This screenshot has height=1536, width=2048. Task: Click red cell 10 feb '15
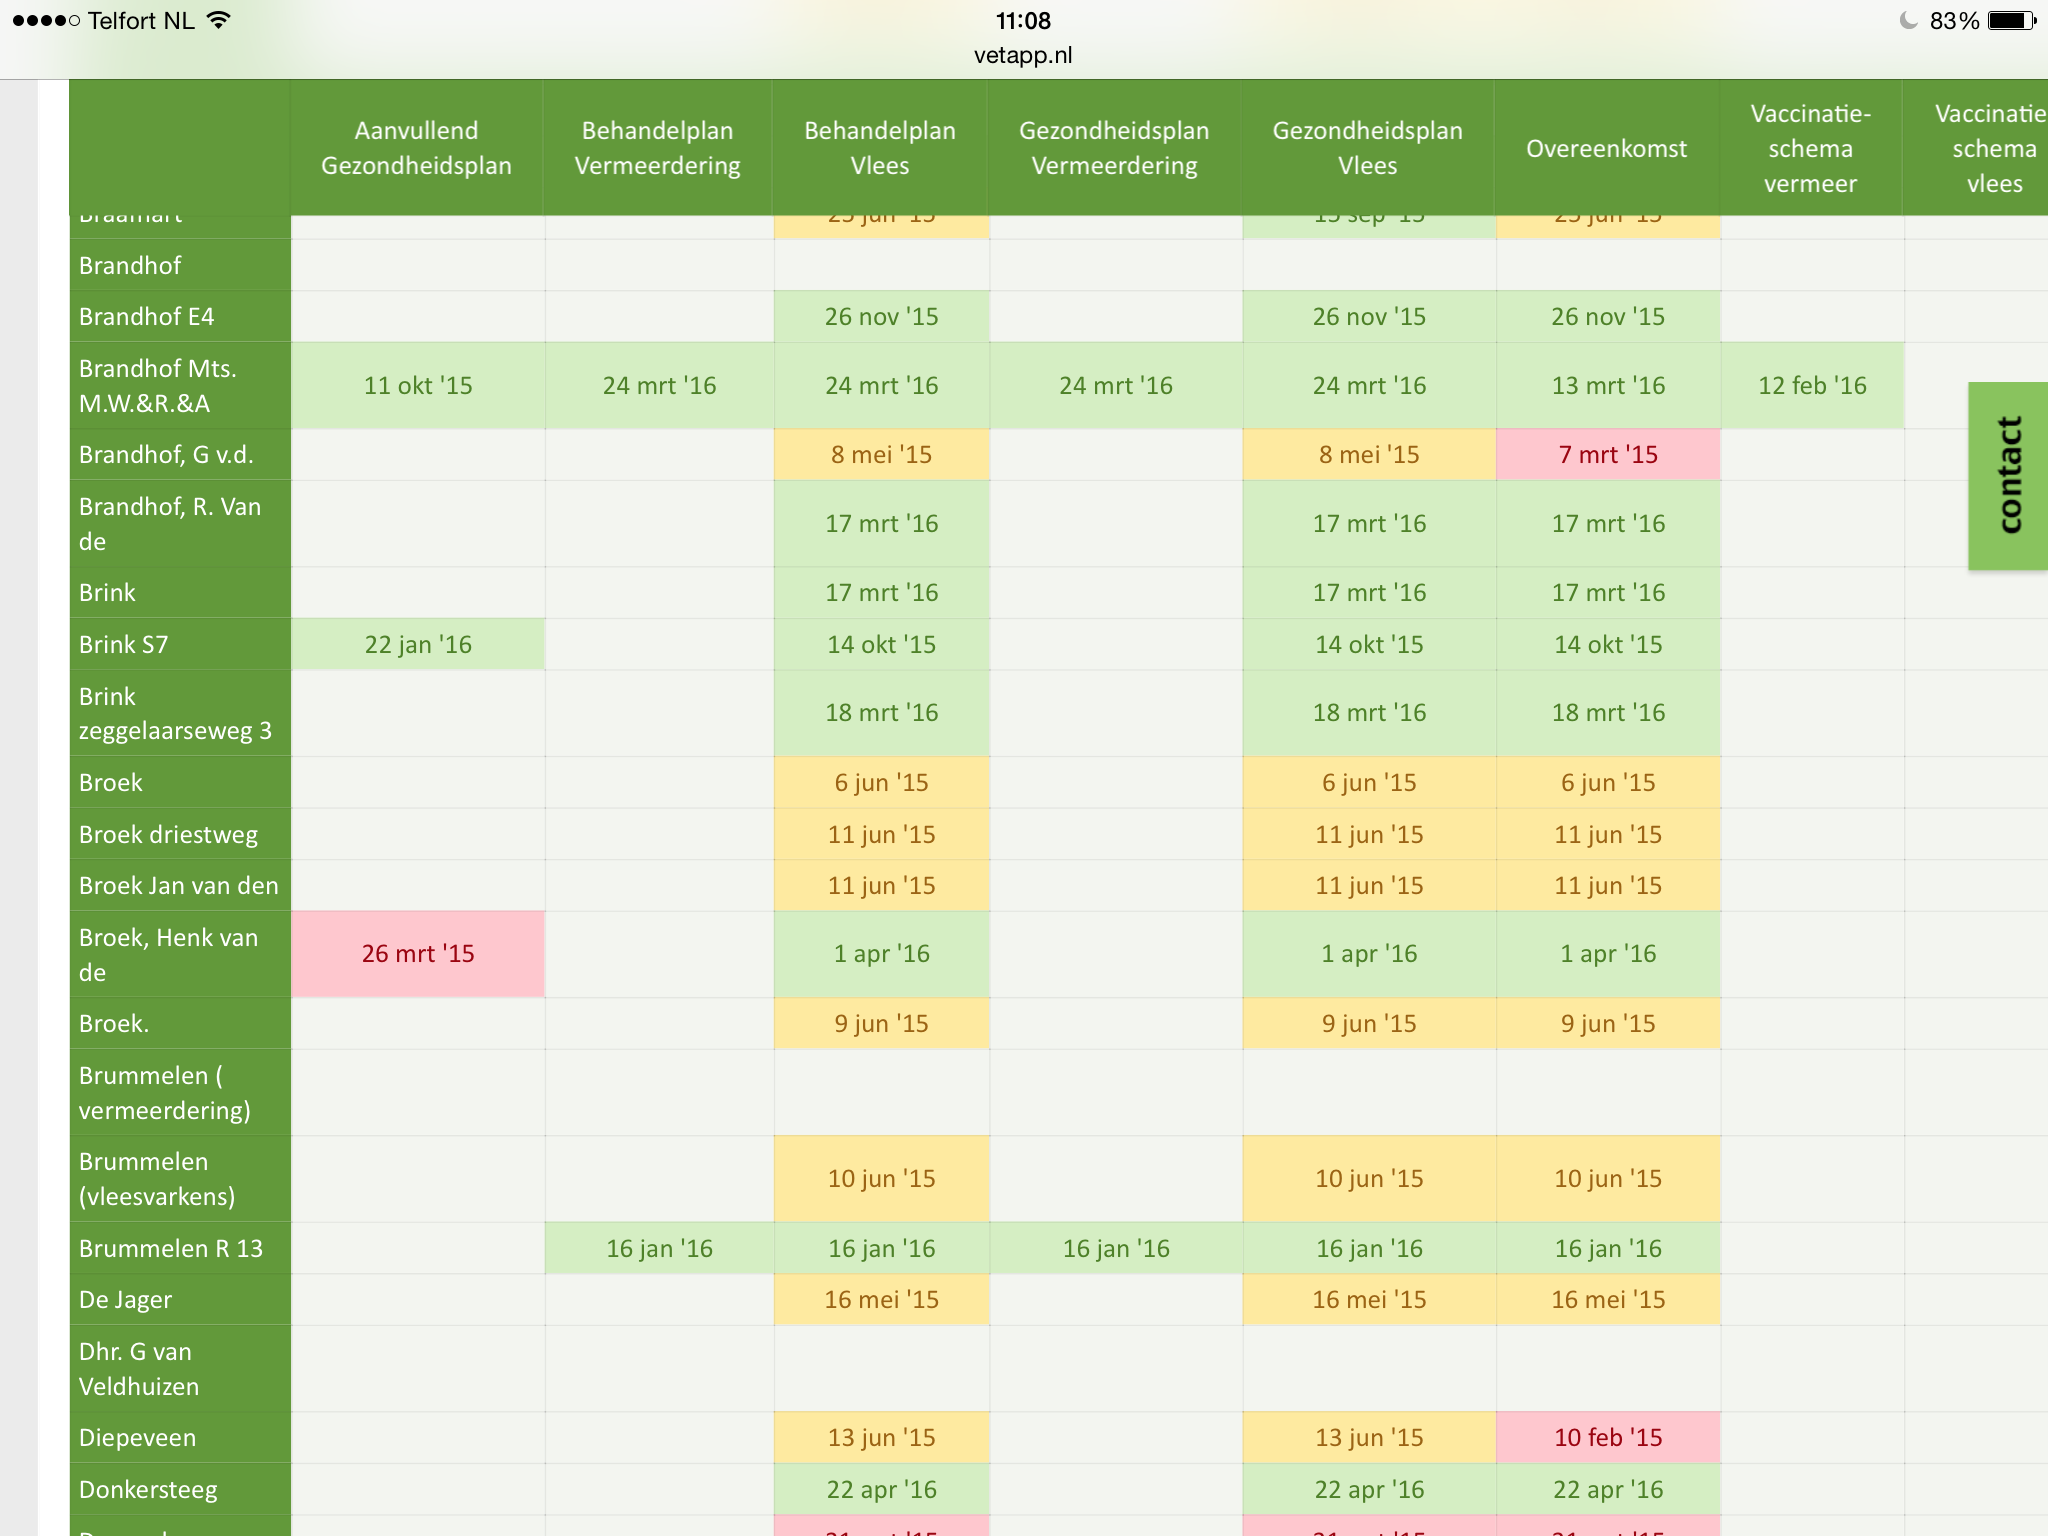coord(1608,1438)
